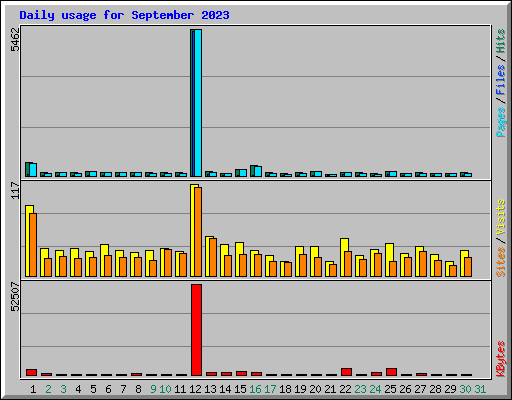
Task: Click the tall red KBytes bar for day 12
Action: (x=196, y=330)
